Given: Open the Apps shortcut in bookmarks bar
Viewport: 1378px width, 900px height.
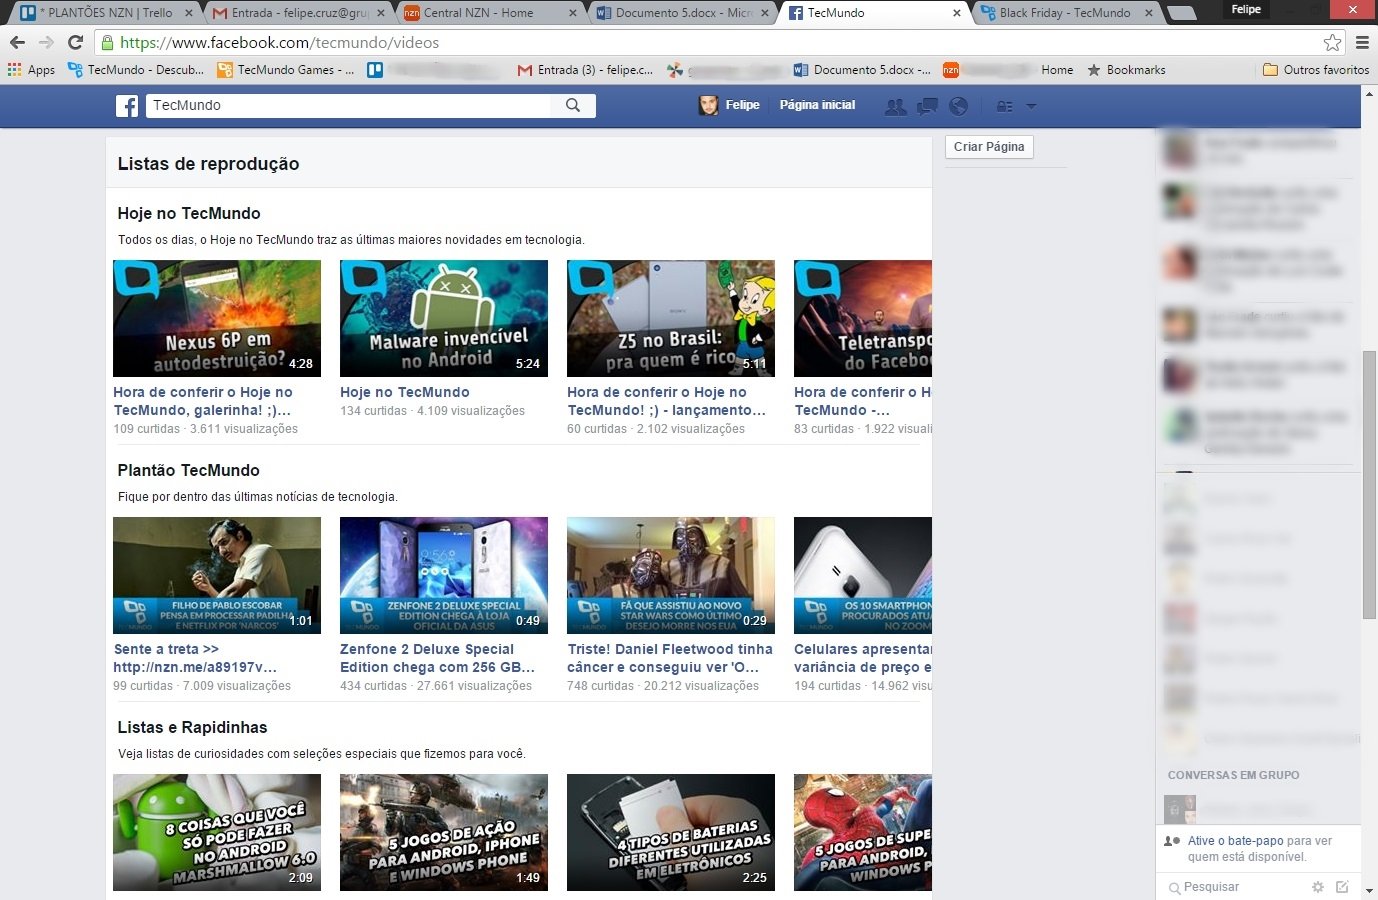Looking at the screenshot, I should click(x=31, y=70).
